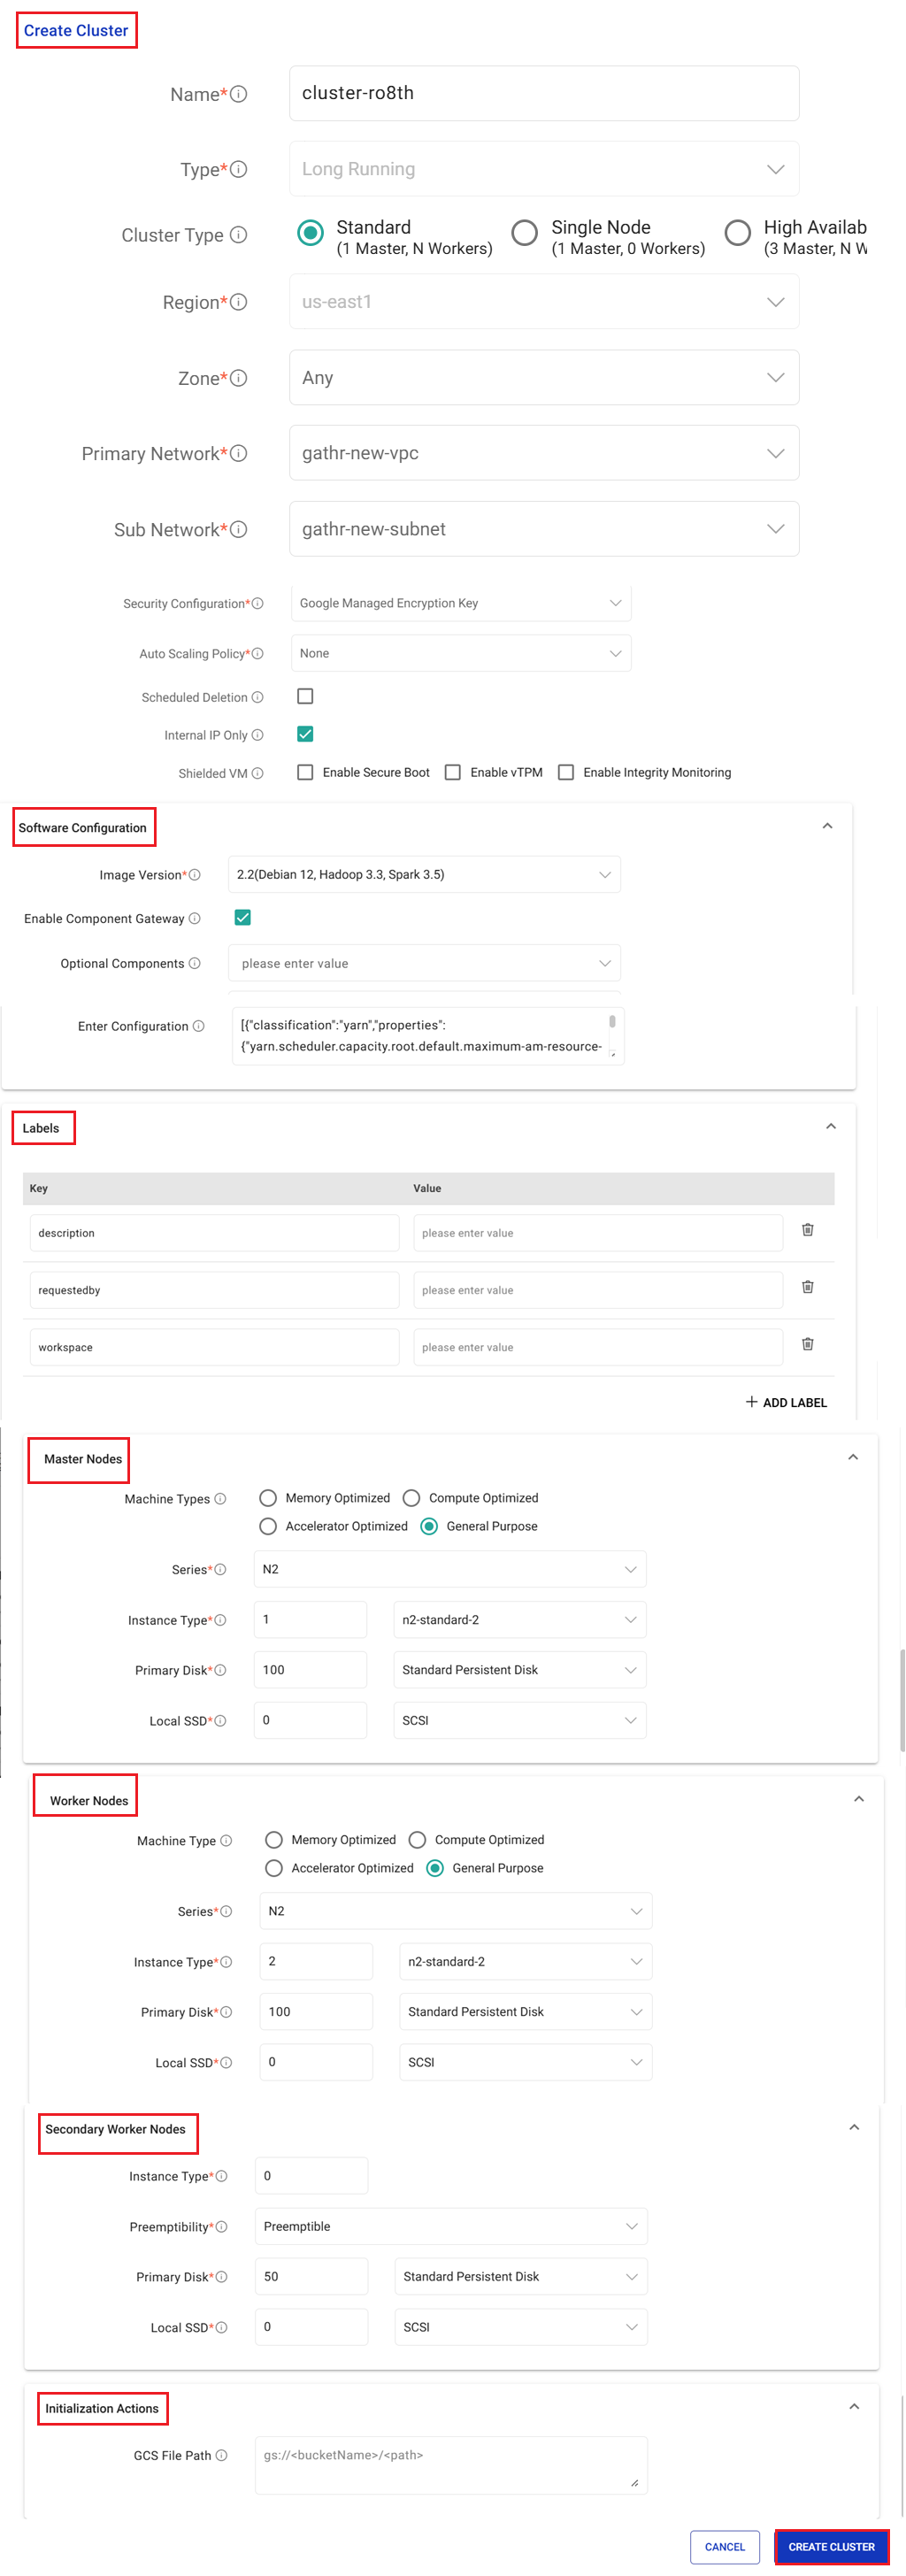
Task: Click info icon beside GCS File Path
Action: coord(222,2455)
